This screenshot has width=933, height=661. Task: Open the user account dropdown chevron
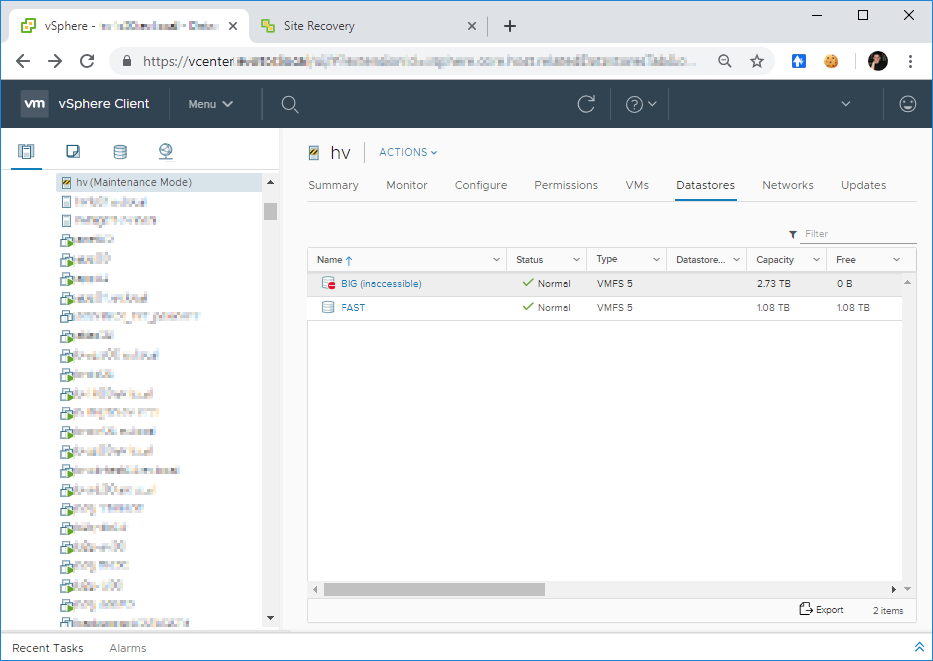pyautogui.click(x=846, y=104)
